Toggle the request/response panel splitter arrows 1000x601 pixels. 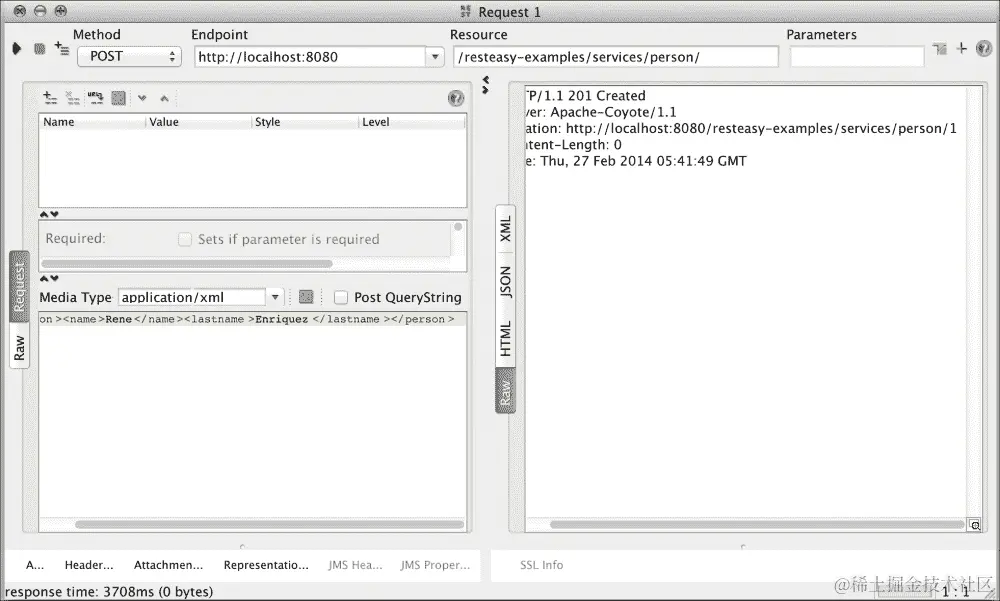click(485, 85)
